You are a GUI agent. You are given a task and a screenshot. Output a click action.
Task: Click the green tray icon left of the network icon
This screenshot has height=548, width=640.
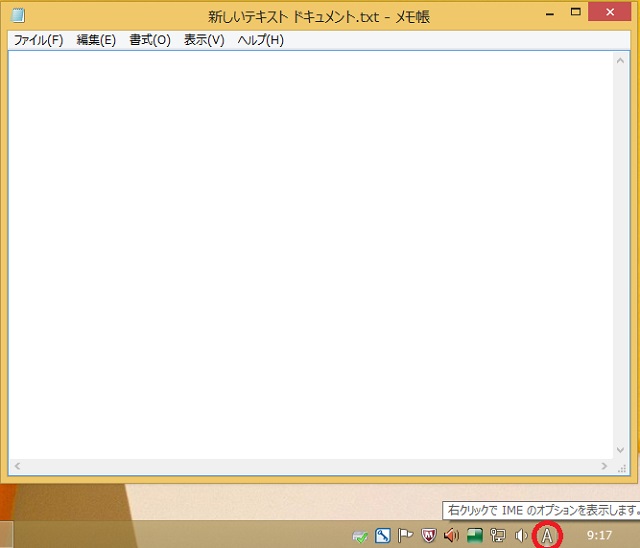[x=475, y=536]
